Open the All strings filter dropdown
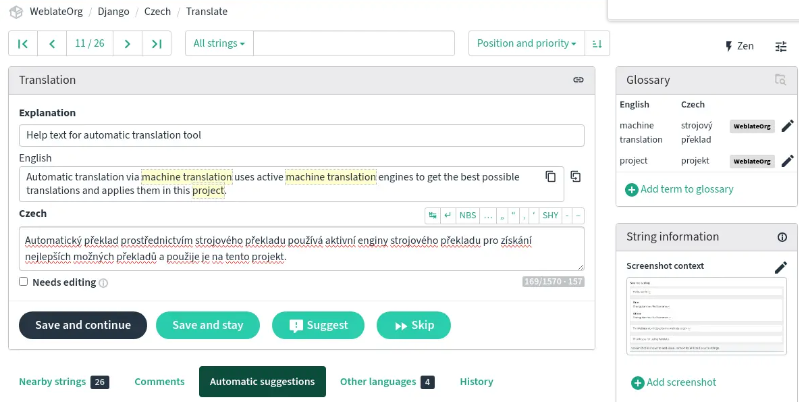The image size is (799, 402). pos(219,43)
